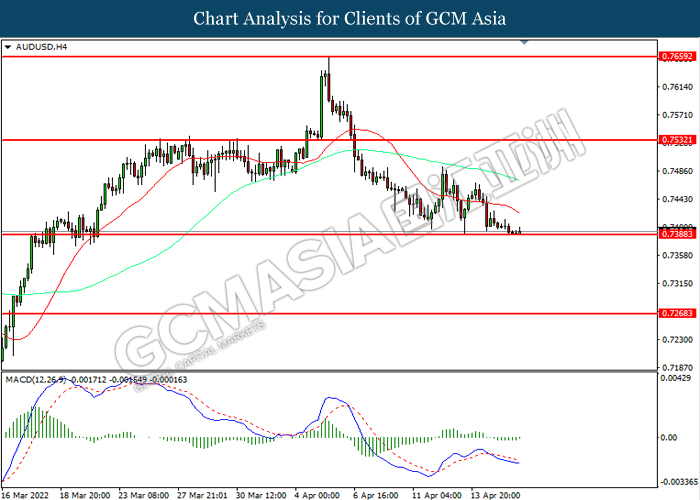Click the 27 Mar 21:01 time label
The height and width of the screenshot is (500, 700).
pyautogui.click(x=202, y=495)
